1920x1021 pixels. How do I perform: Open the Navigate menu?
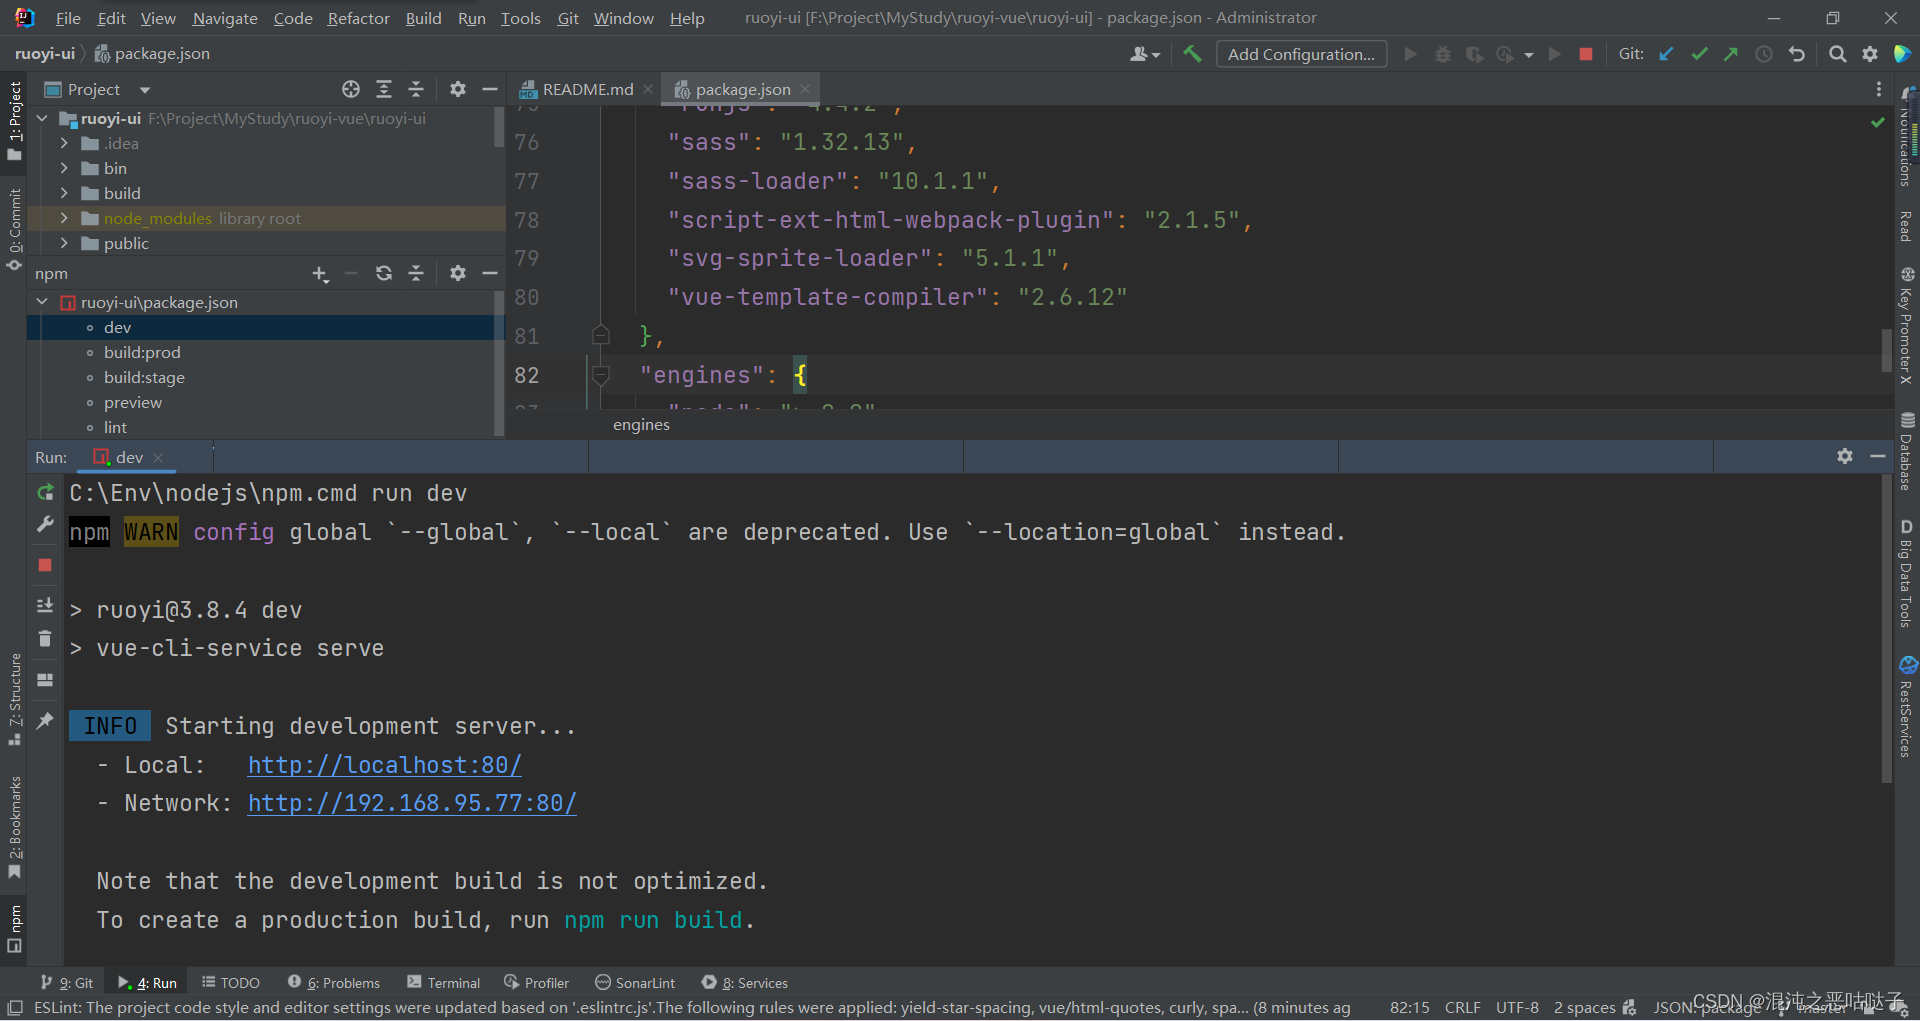(x=225, y=18)
